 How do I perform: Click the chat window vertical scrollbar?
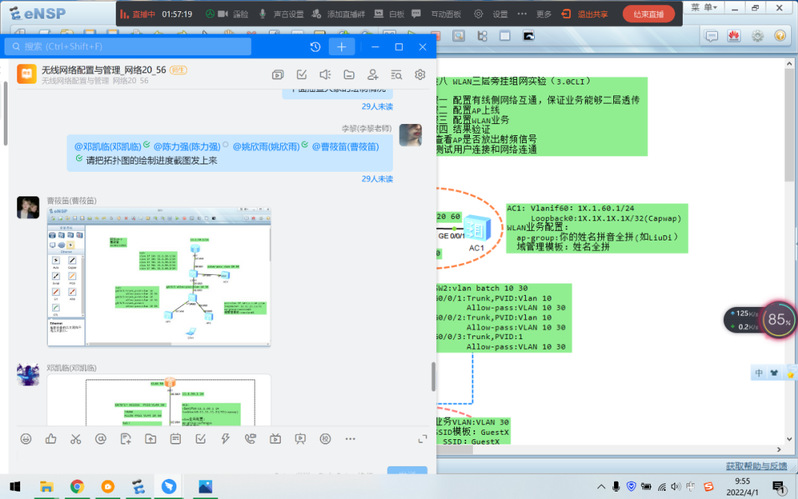point(432,375)
